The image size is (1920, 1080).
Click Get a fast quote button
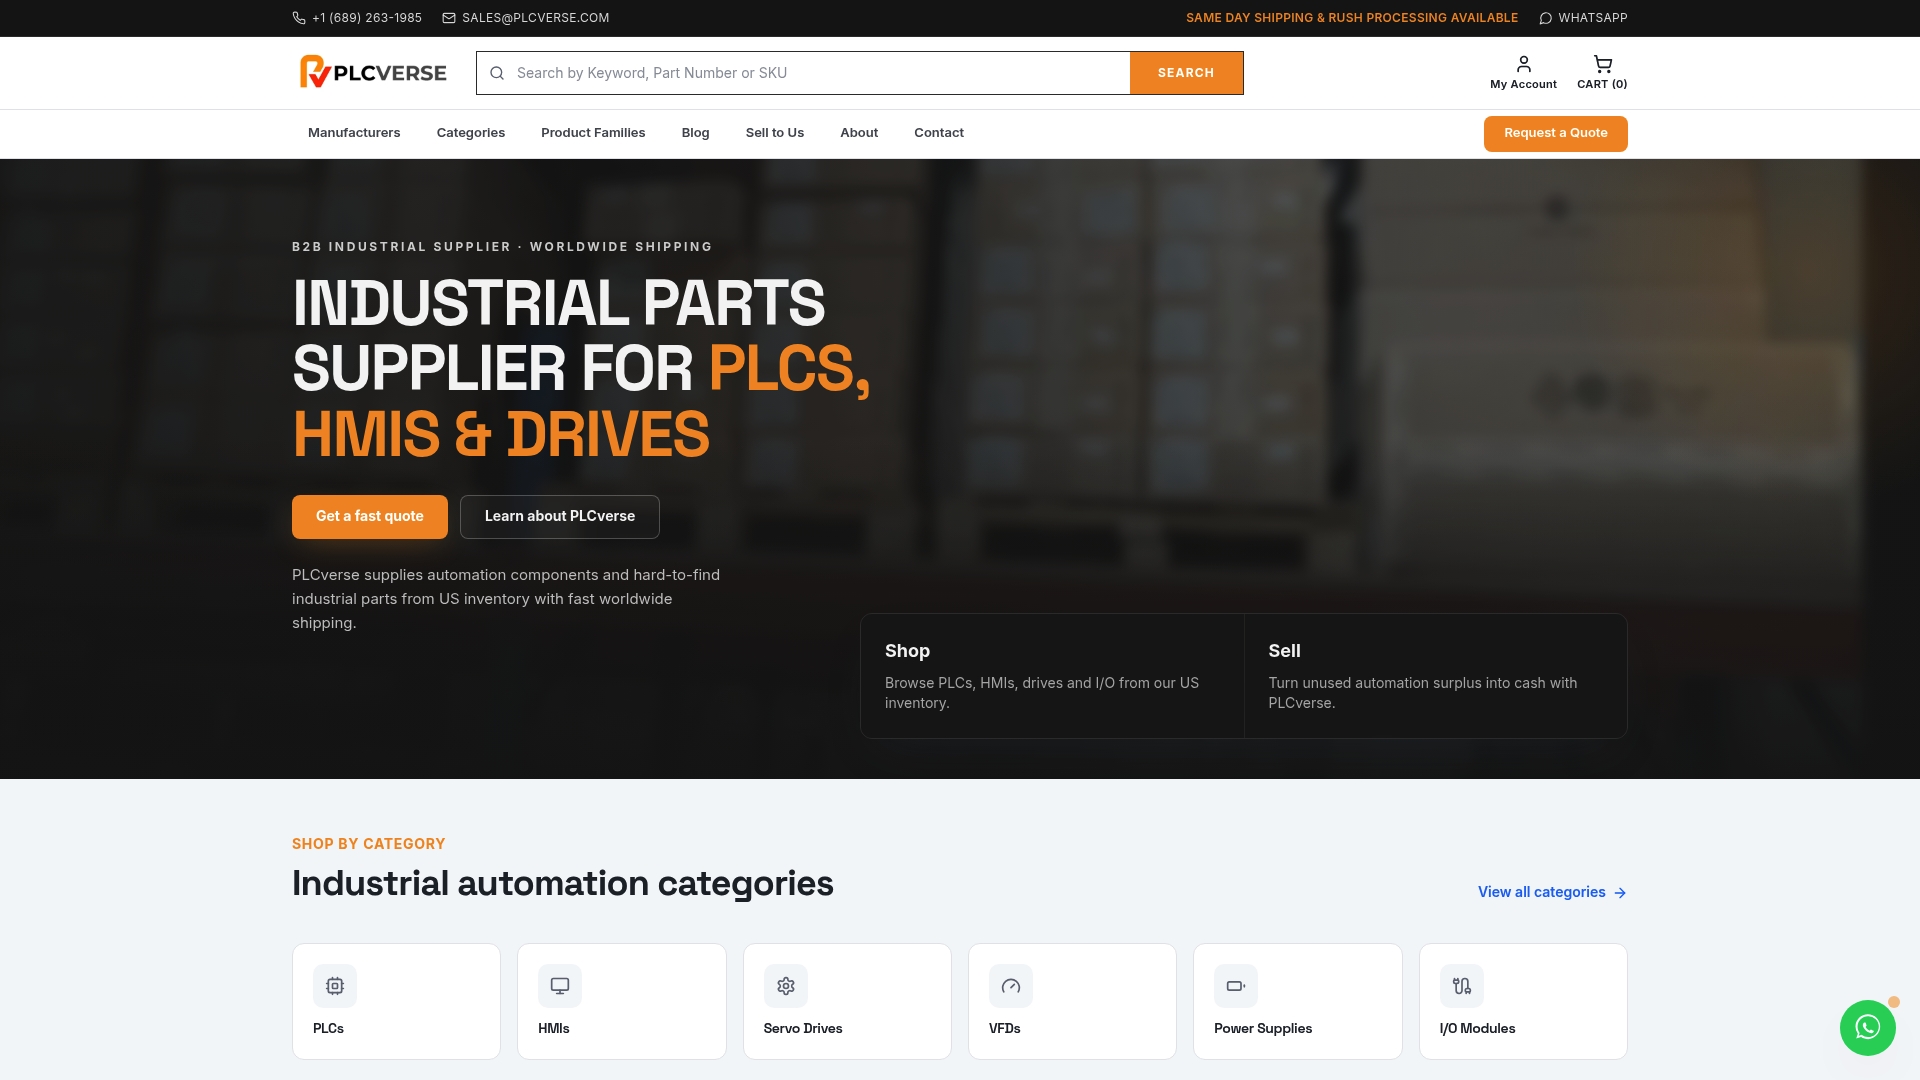tap(370, 517)
